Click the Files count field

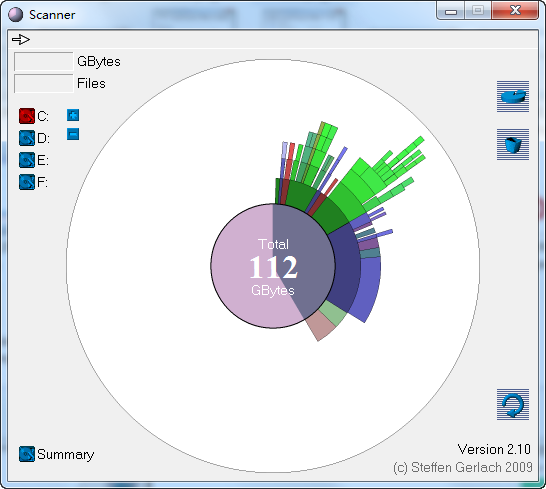pos(44,84)
